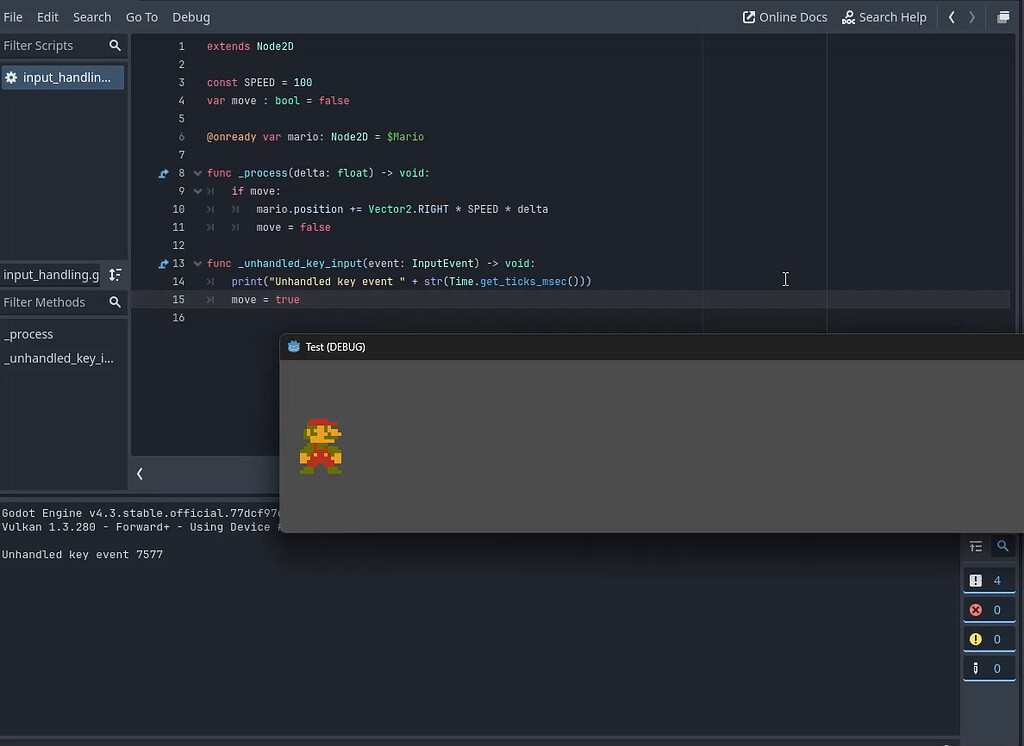
Task: Open Search Help
Action: (x=884, y=16)
